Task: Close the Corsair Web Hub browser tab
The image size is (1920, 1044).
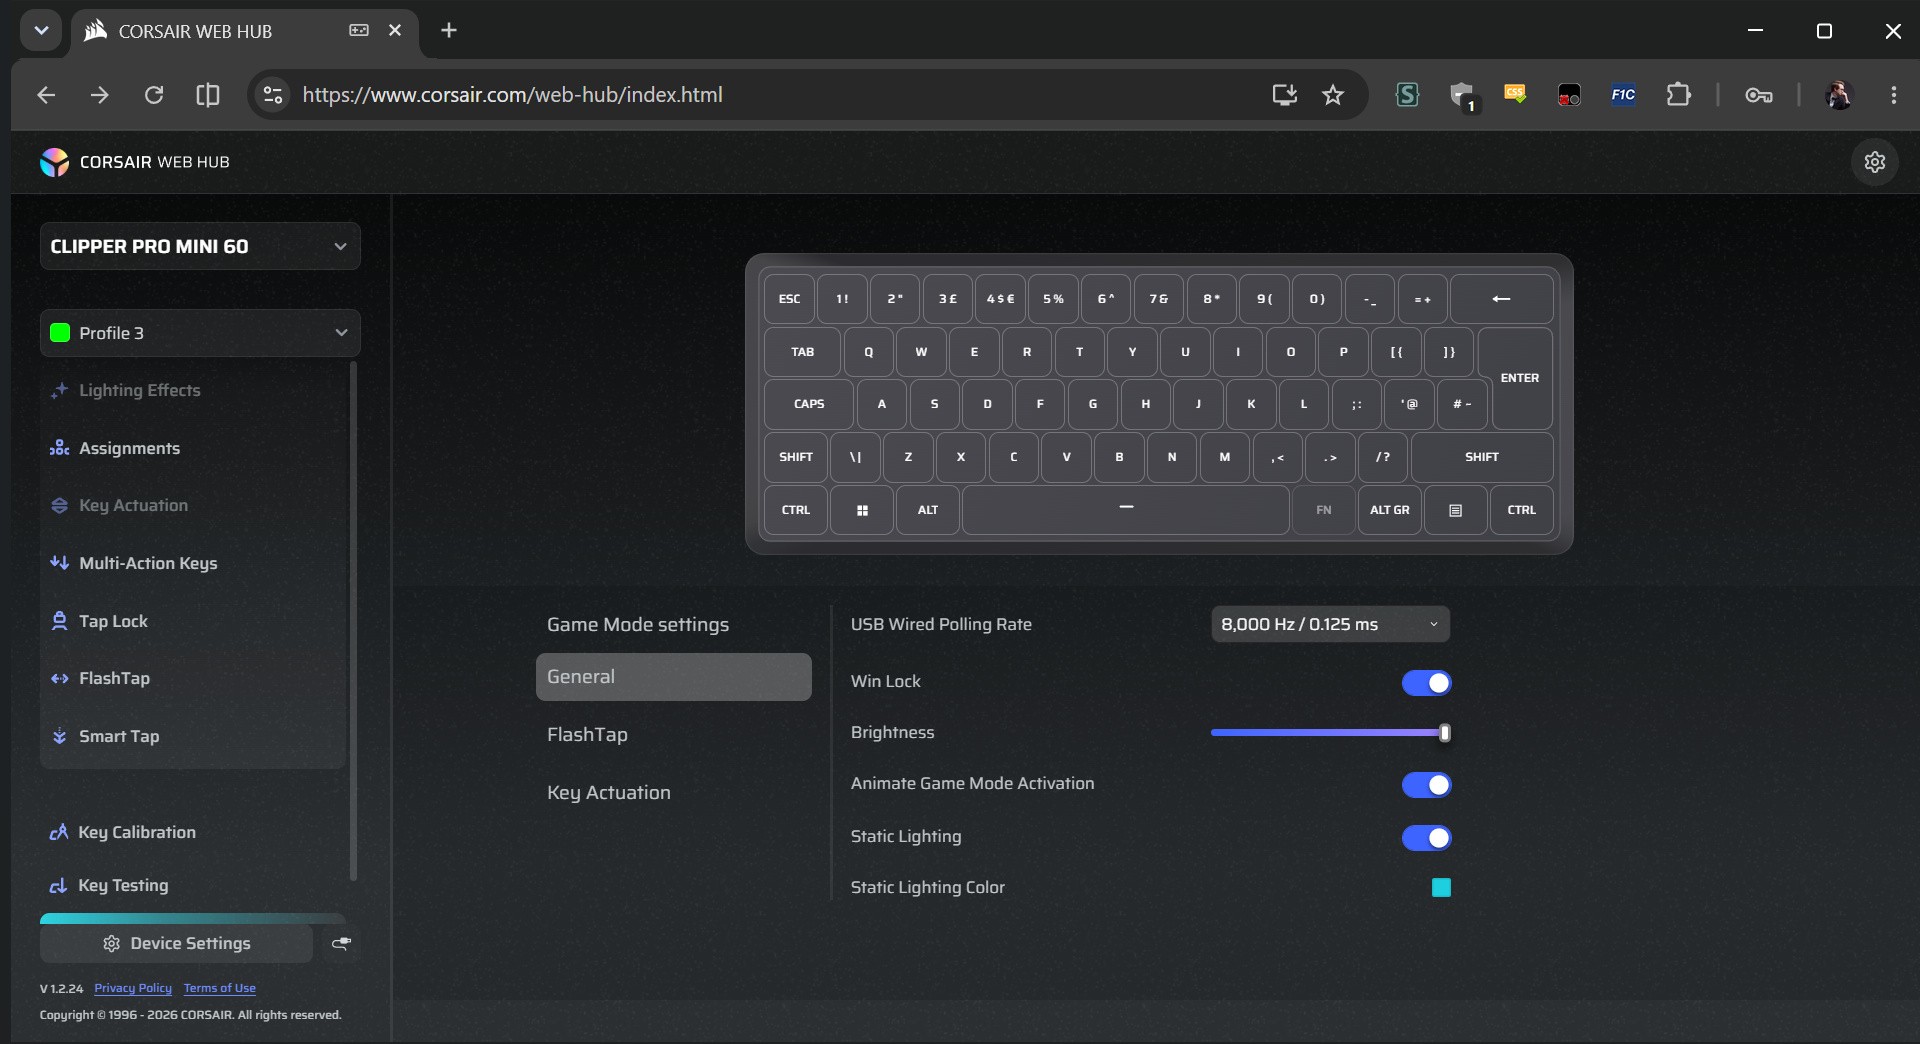Action: (x=395, y=31)
